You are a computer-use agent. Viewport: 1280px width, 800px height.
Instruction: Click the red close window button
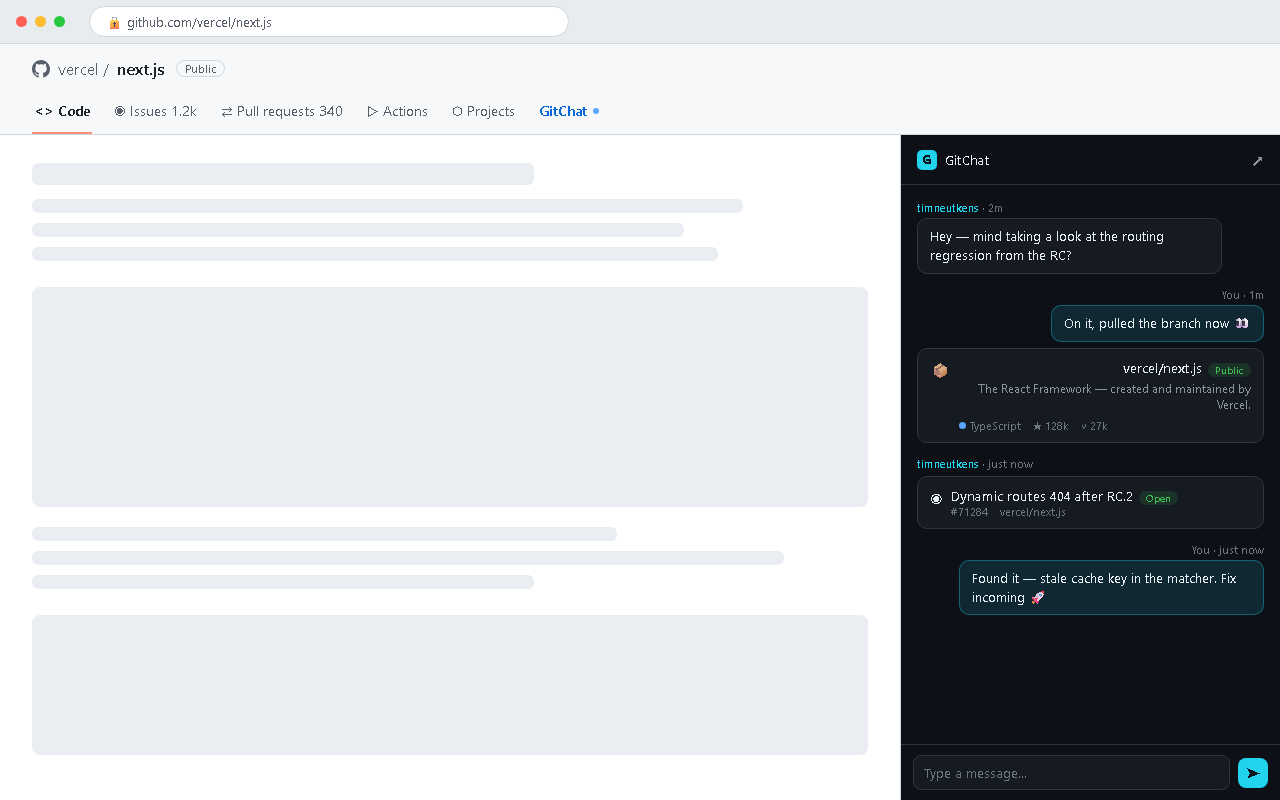[22, 21]
